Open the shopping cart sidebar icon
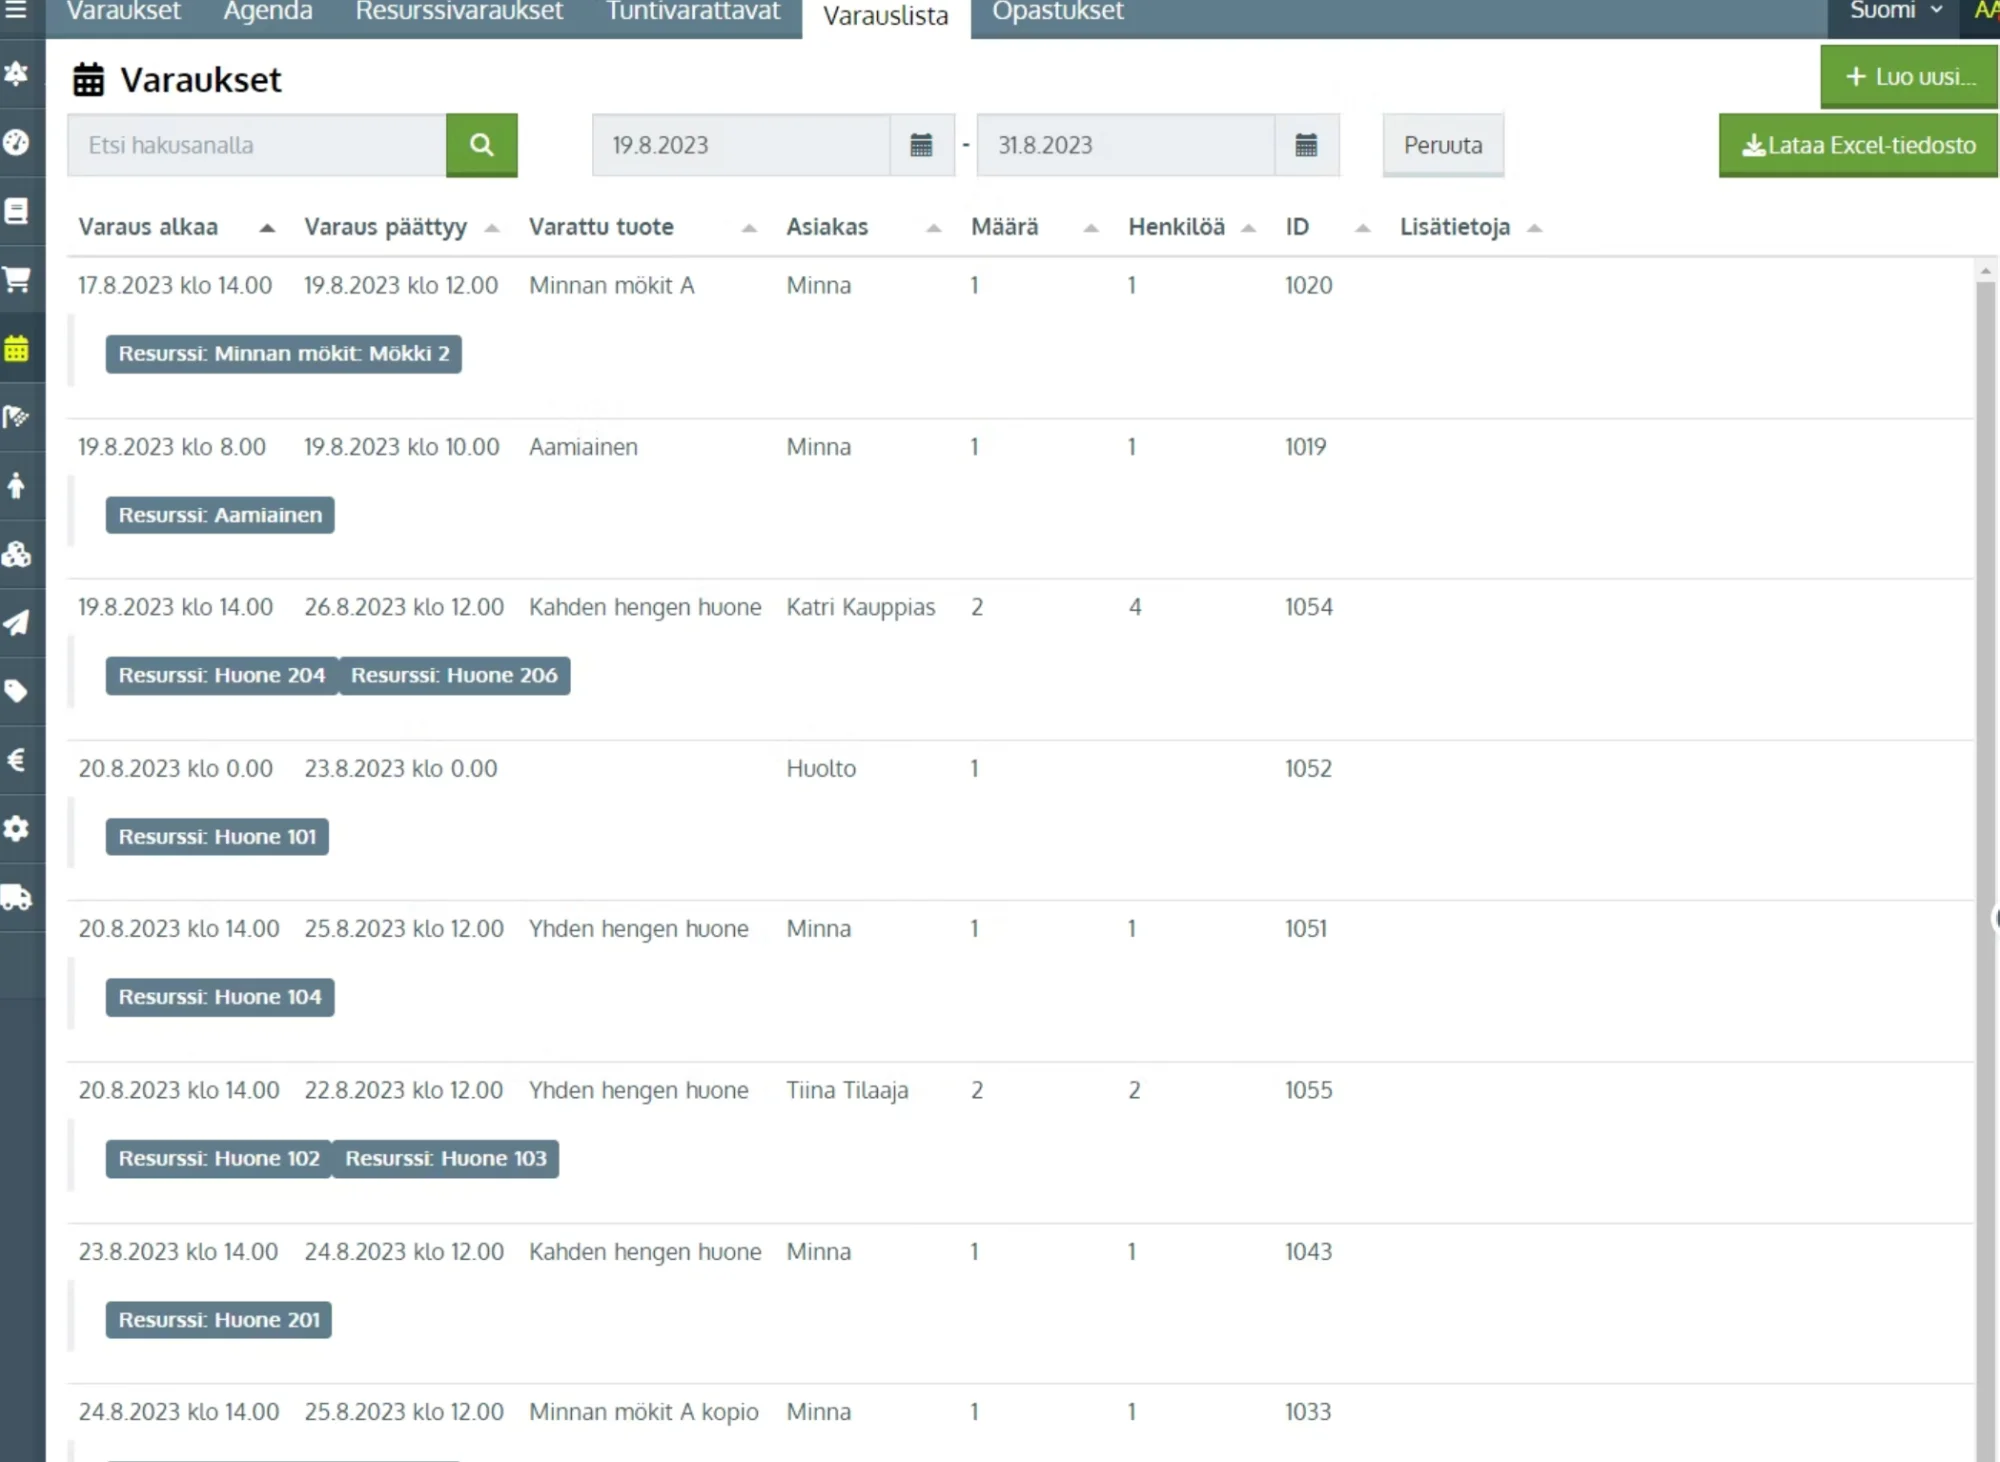 pyautogui.click(x=16, y=279)
